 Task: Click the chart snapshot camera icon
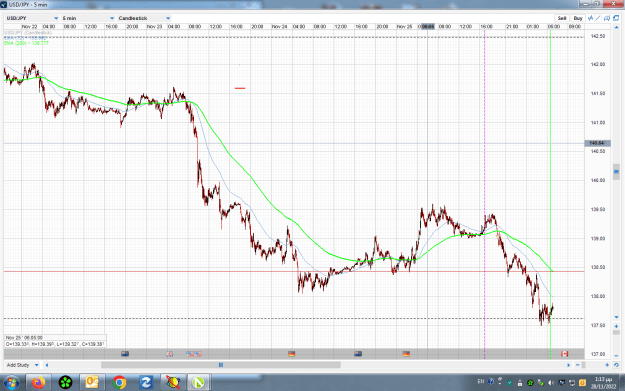coord(607,18)
